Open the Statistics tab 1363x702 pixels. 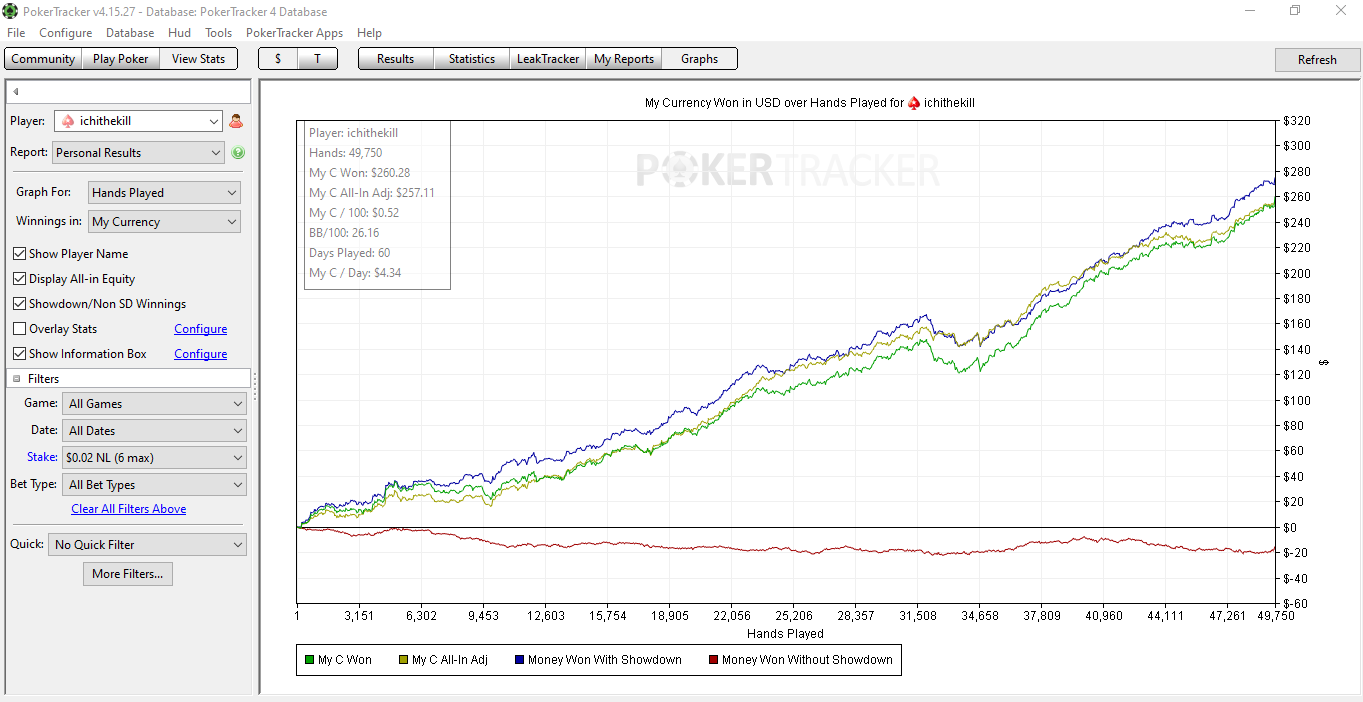(472, 59)
